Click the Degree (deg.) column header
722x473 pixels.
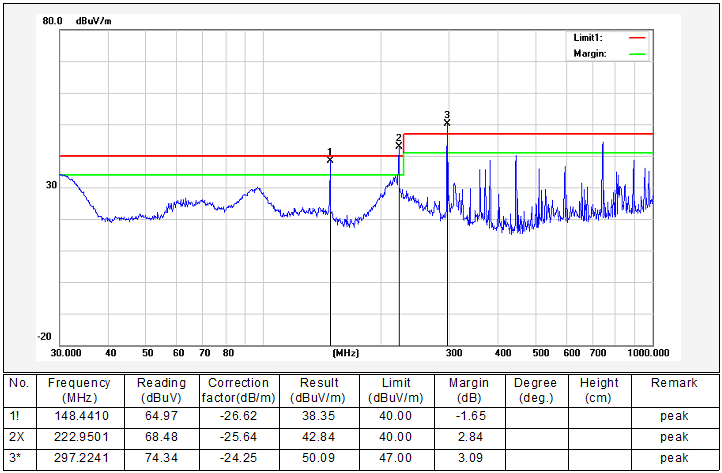tap(536, 389)
